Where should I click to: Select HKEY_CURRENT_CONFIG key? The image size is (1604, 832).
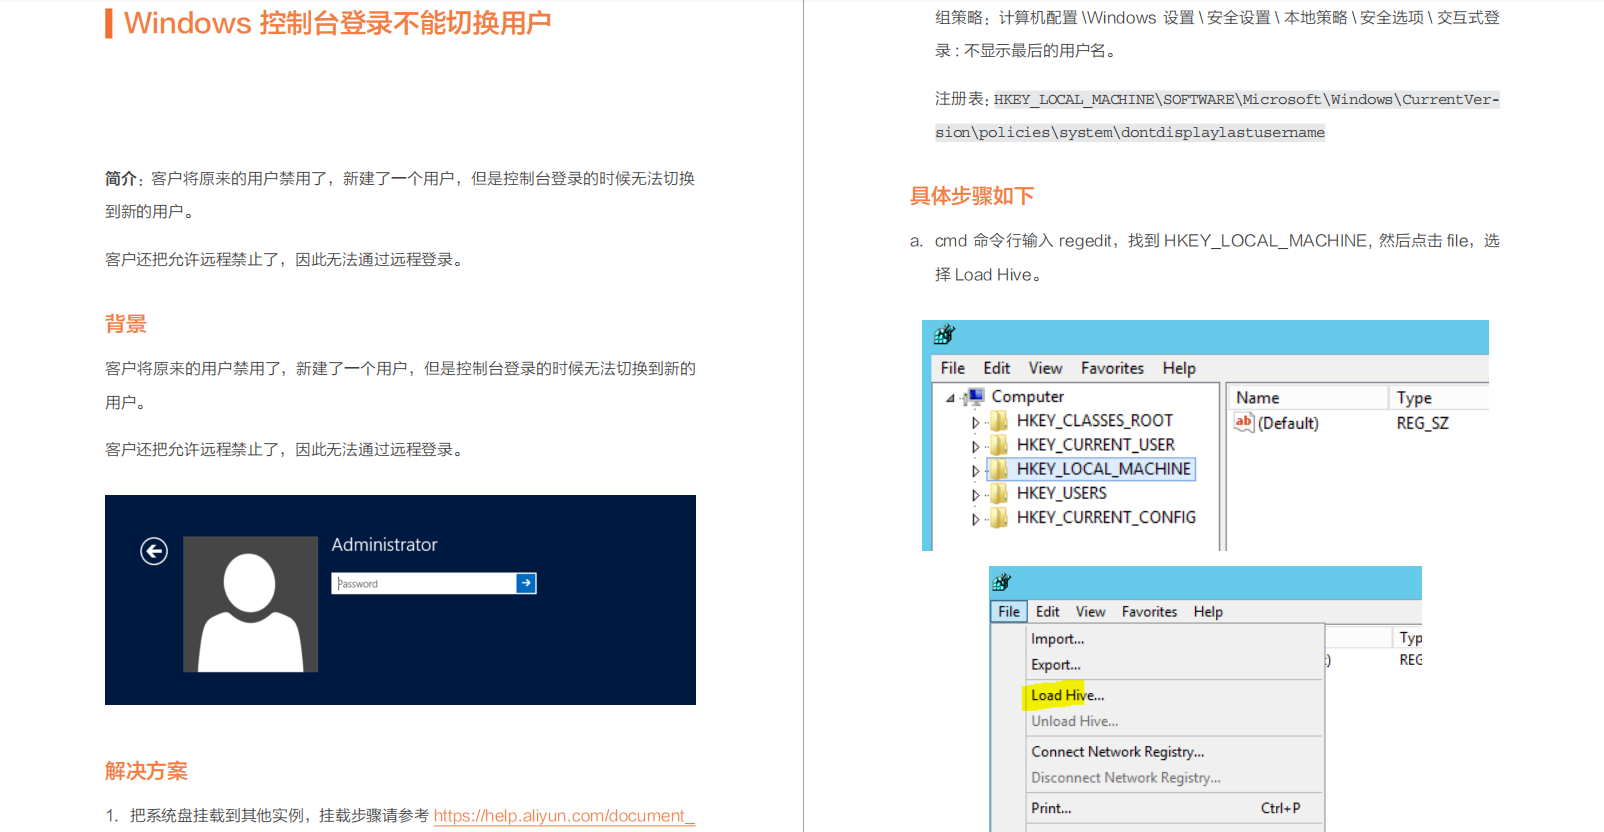tap(1106, 517)
